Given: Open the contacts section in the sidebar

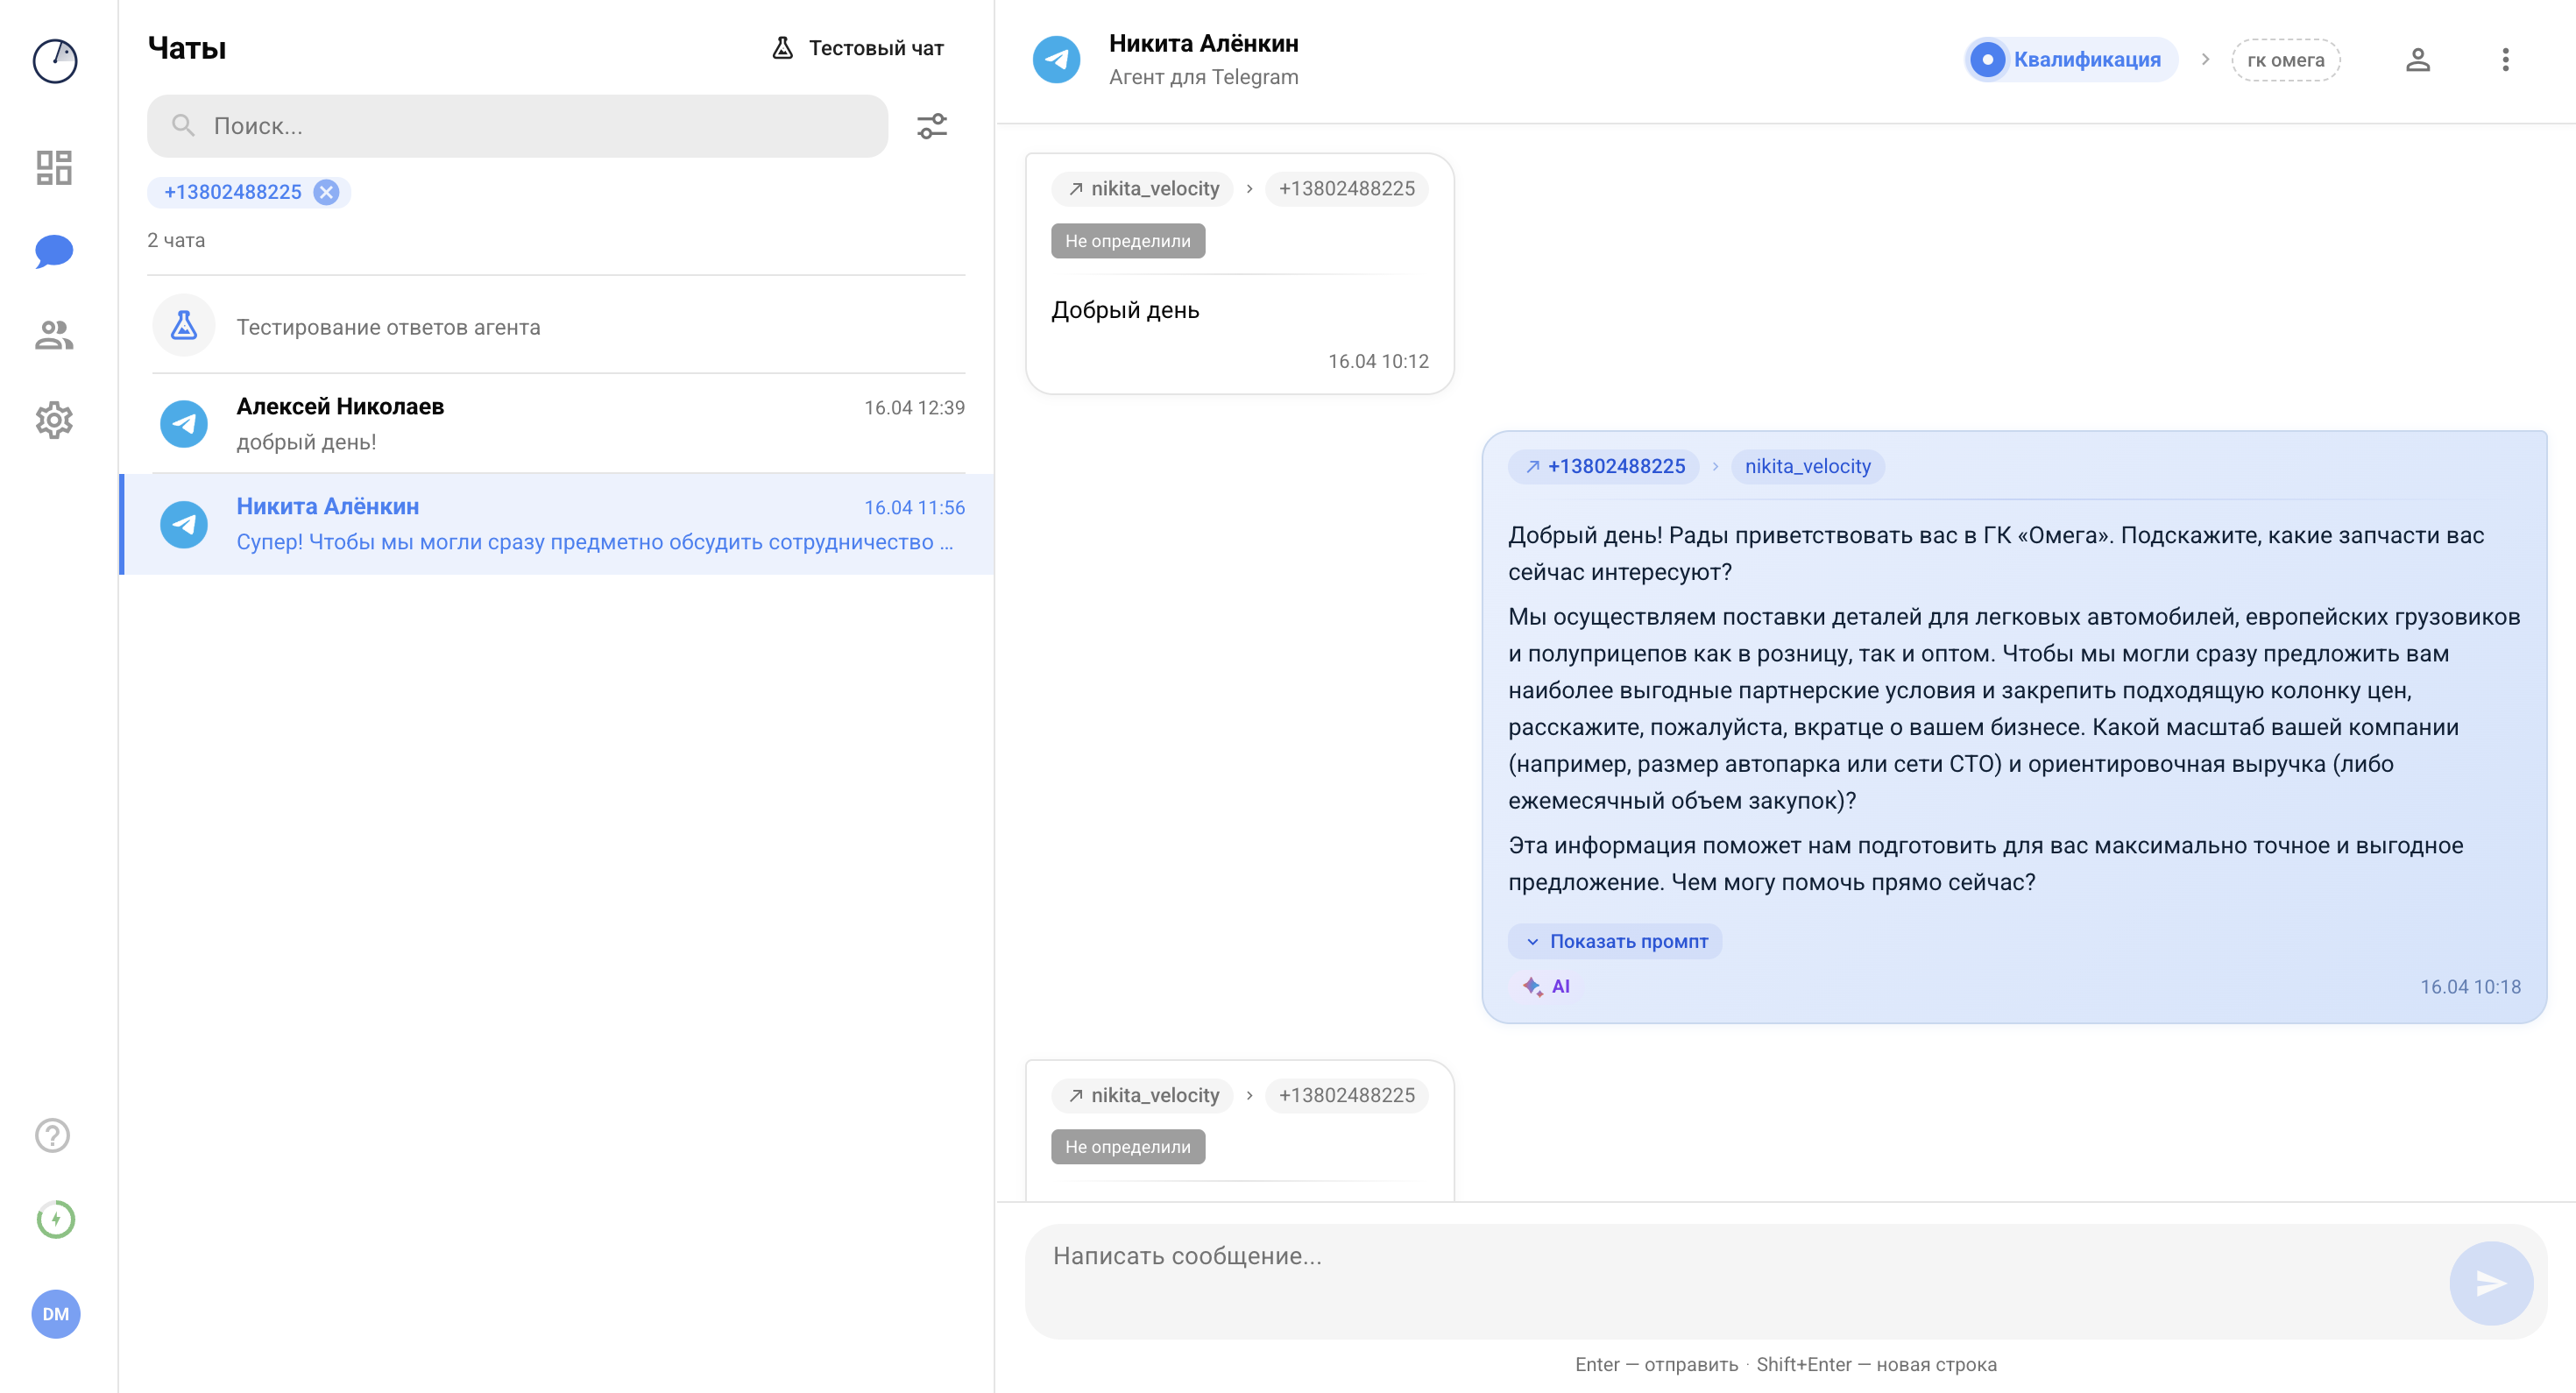Looking at the screenshot, I should [x=54, y=335].
